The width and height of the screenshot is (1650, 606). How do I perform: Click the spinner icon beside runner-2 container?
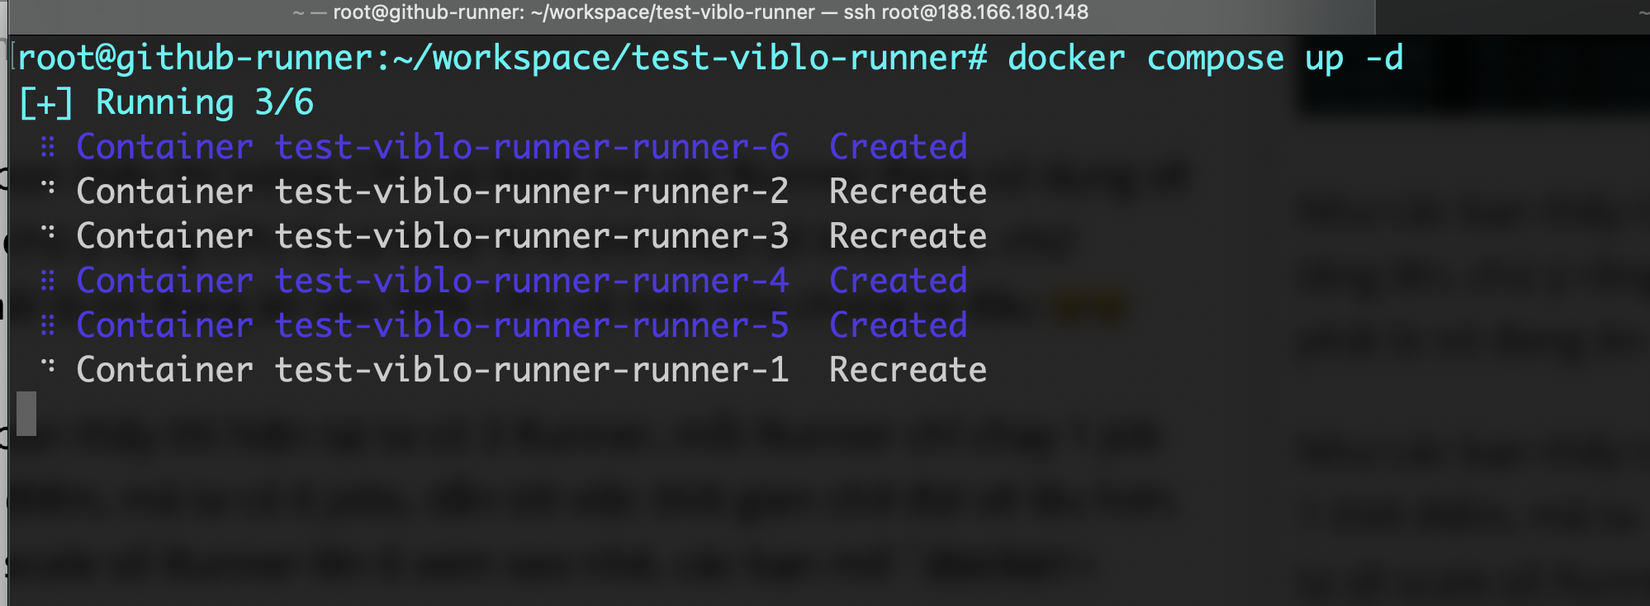click(x=47, y=187)
